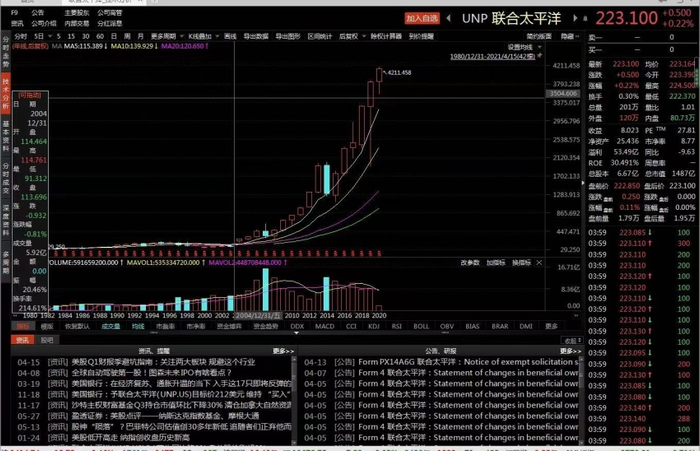Click 导出数据 export data
Image resolution: width=700 pixels, height=451 pixels.
256,36
